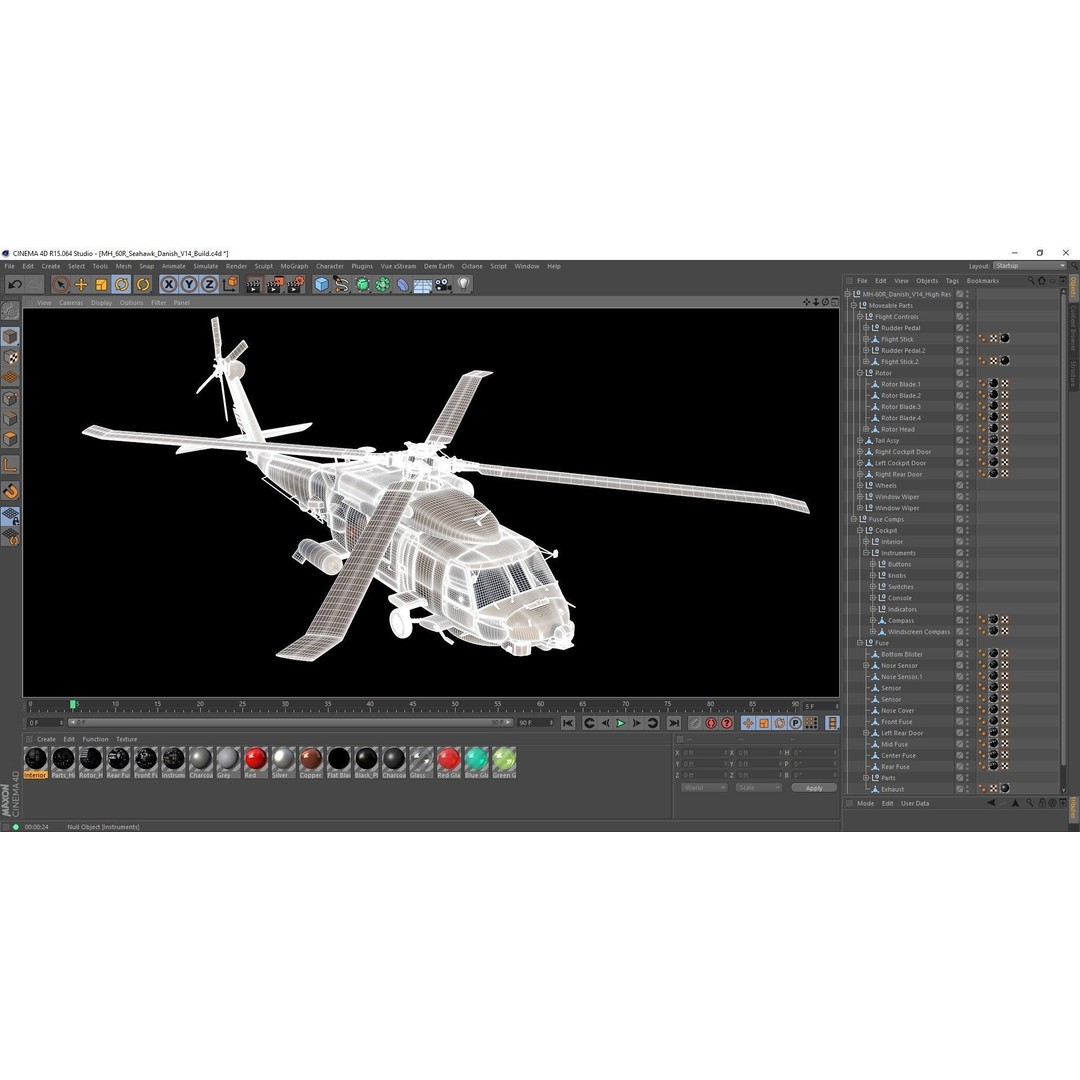Collapse the Rotor group

click(860, 373)
